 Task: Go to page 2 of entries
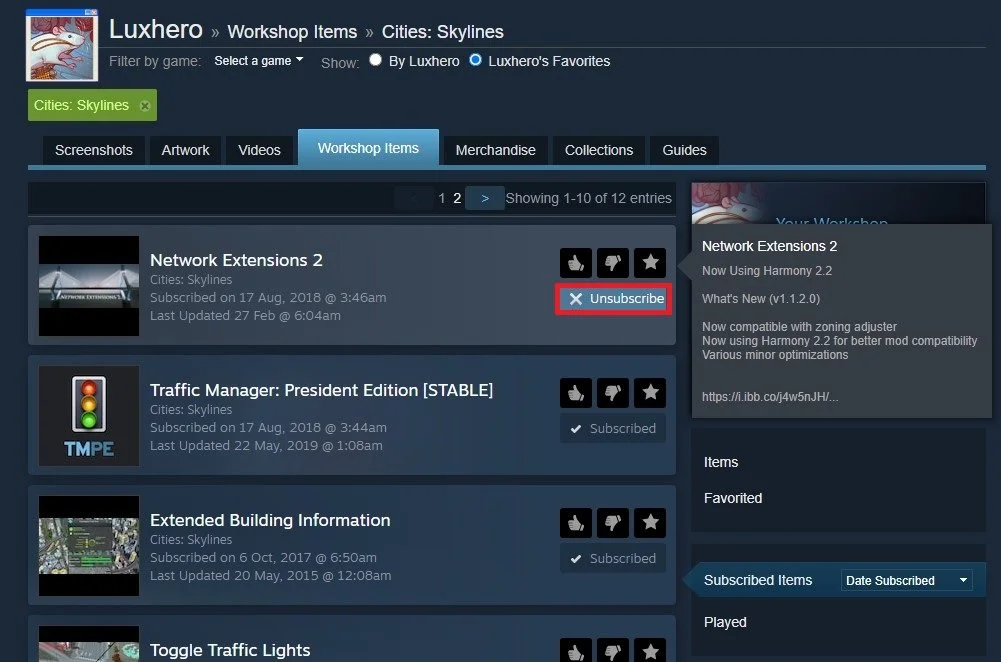pos(457,199)
